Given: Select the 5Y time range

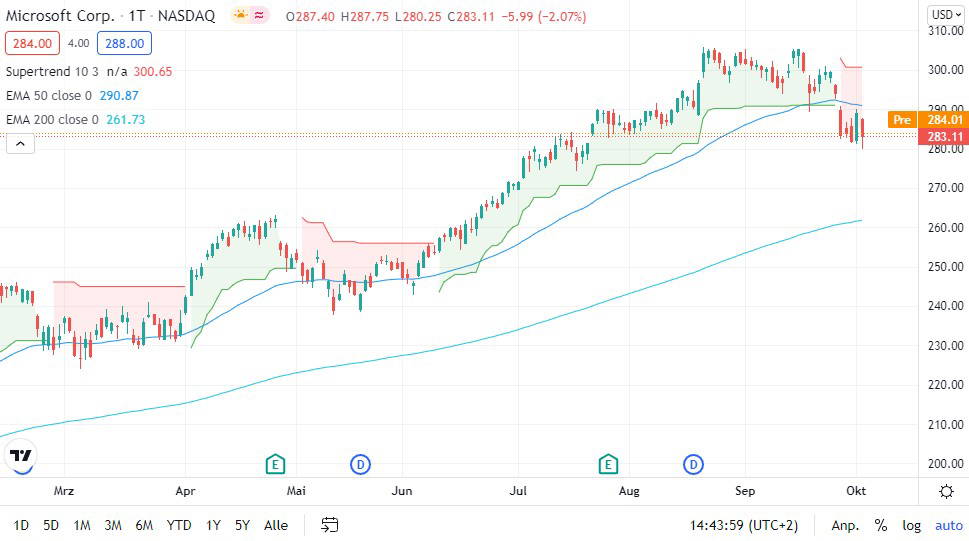Looking at the screenshot, I should (x=242, y=525).
